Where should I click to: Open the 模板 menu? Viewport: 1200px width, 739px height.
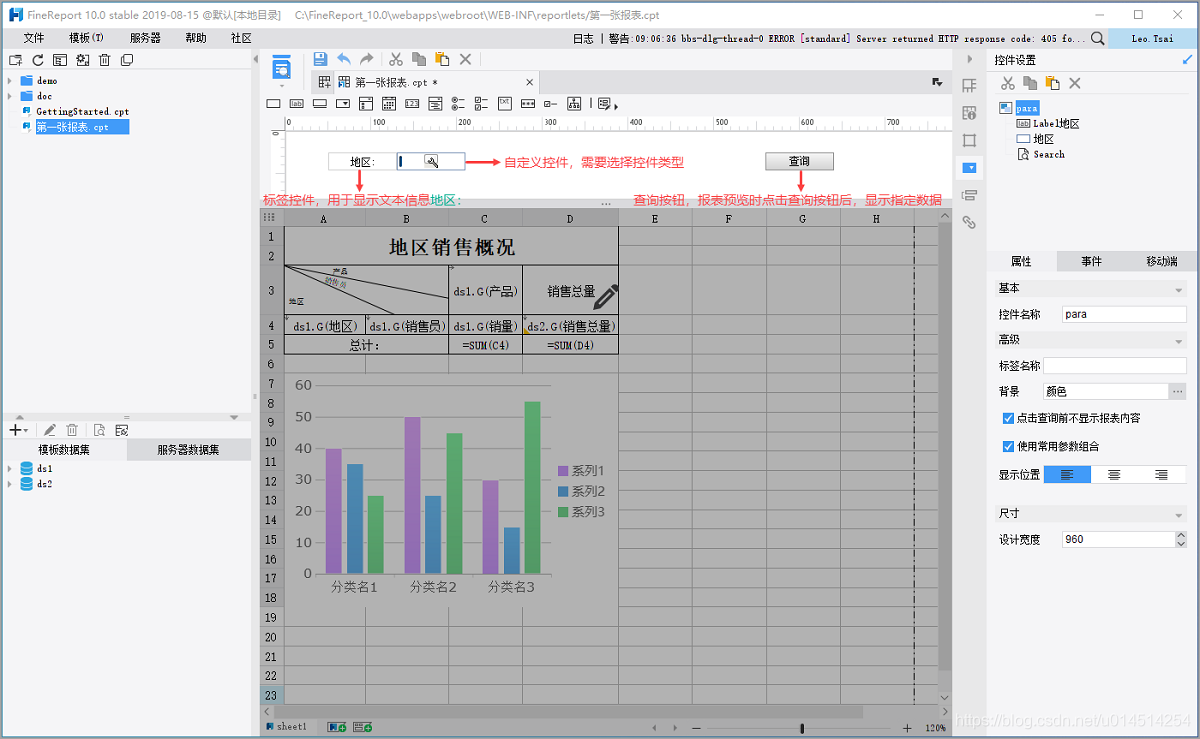click(x=86, y=38)
